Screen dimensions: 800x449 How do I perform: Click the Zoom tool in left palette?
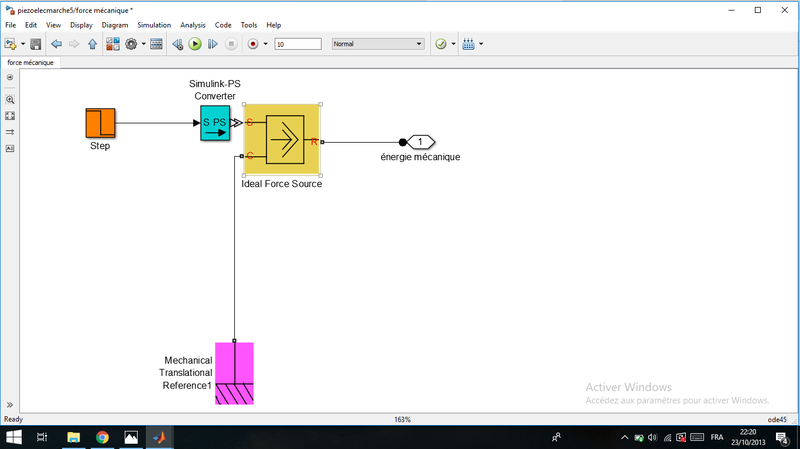(10, 100)
